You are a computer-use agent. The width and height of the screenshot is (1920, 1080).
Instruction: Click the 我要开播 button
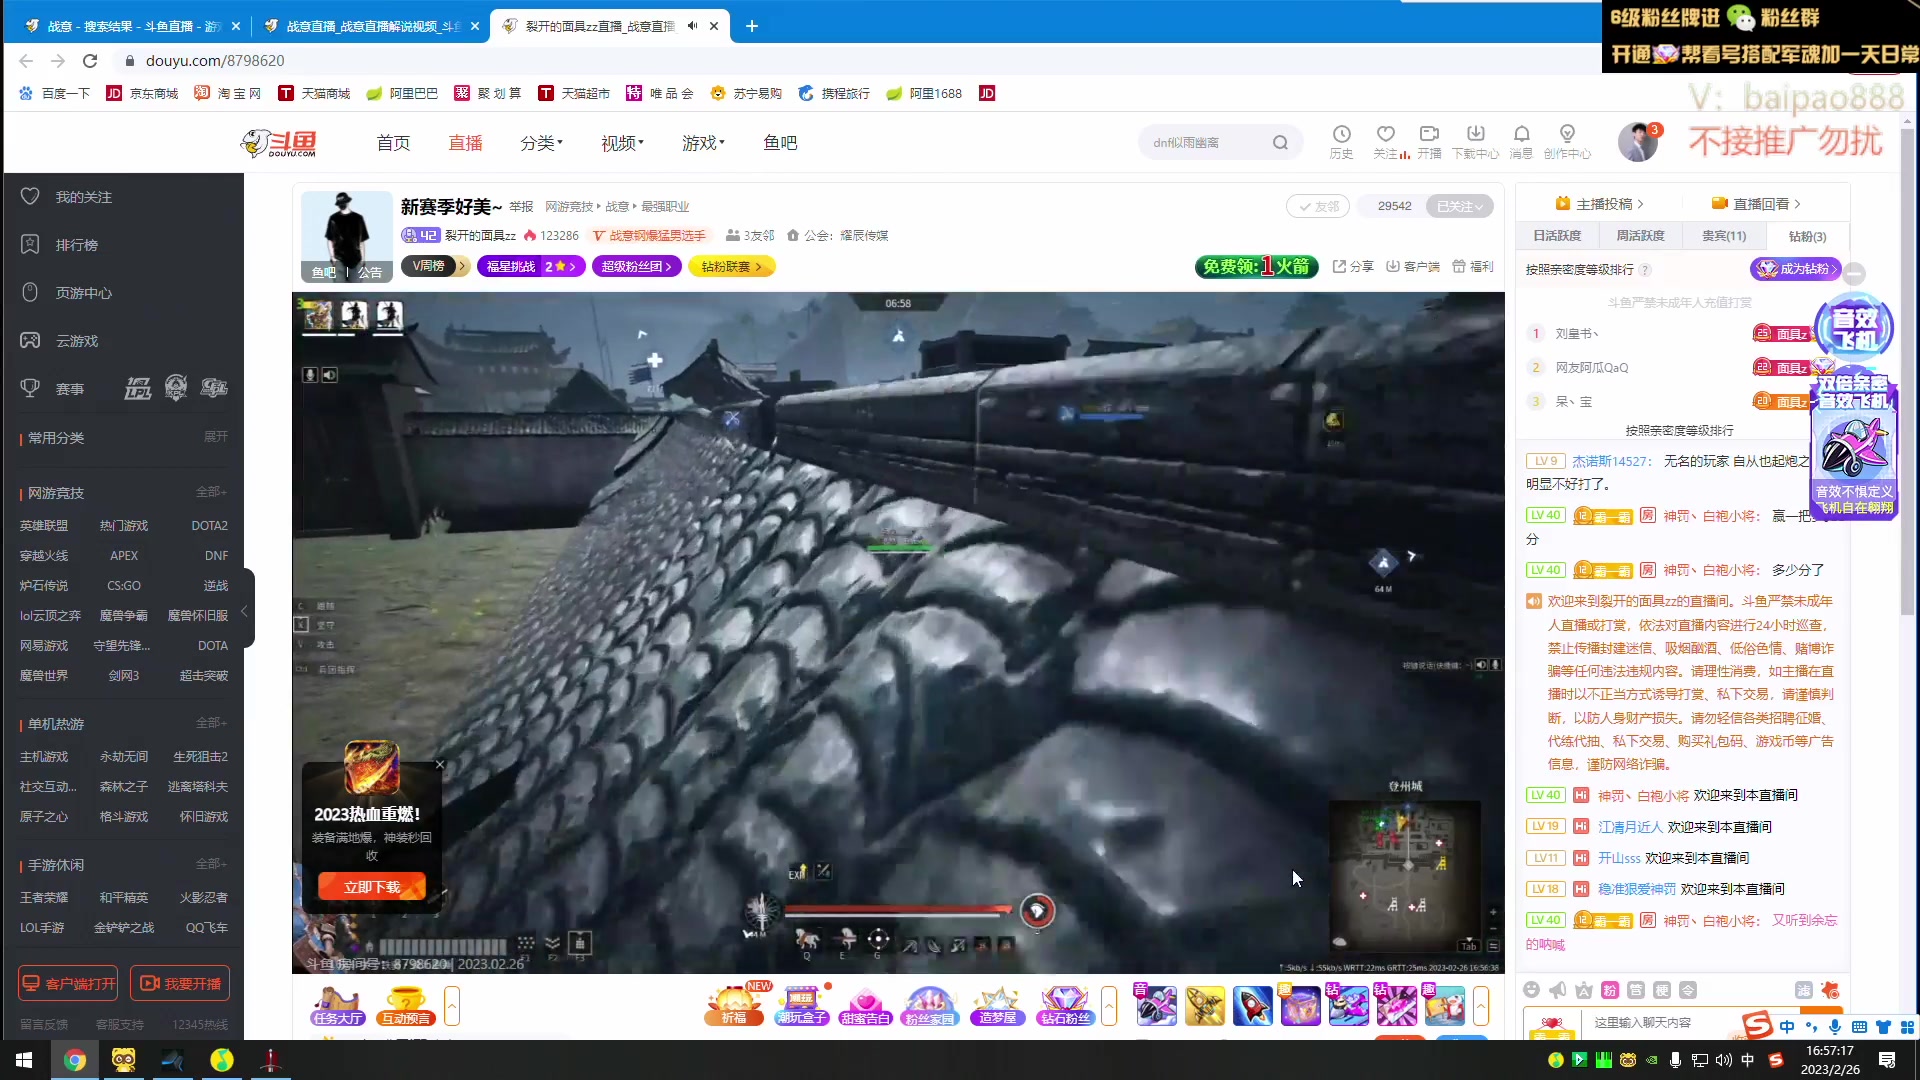(180, 984)
